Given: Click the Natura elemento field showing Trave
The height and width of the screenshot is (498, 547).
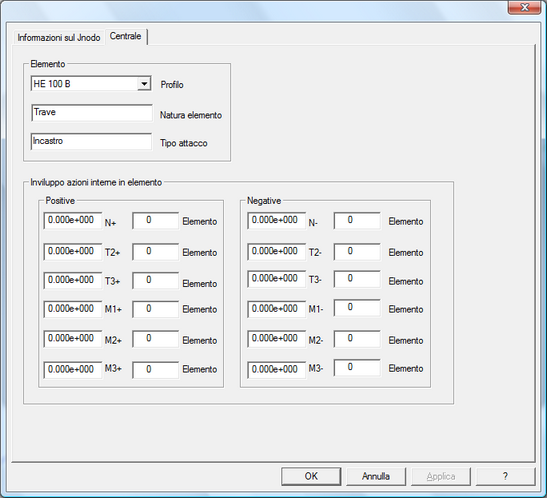Looking at the screenshot, I should pos(92,113).
